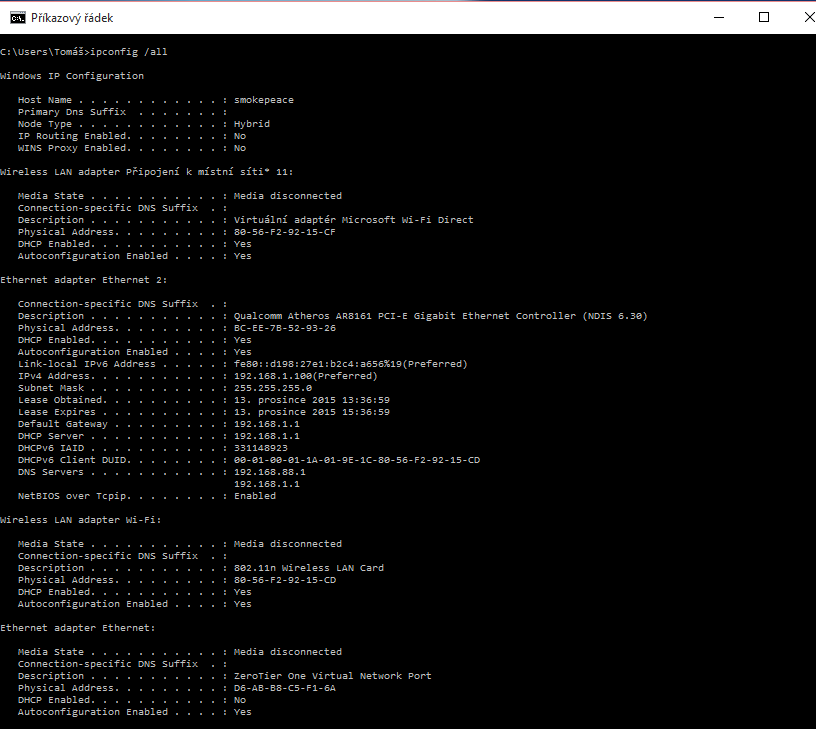Image resolution: width=816 pixels, height=729 pixels.
Task: Click the 'Wireless LAN adapter Wi-Fi:' heading
Action: 81,520
